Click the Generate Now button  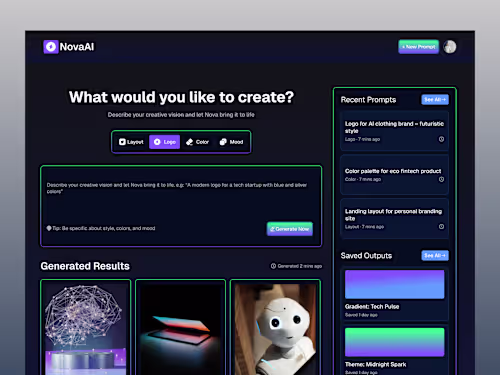pyautogui.click(x=290, y=229)
